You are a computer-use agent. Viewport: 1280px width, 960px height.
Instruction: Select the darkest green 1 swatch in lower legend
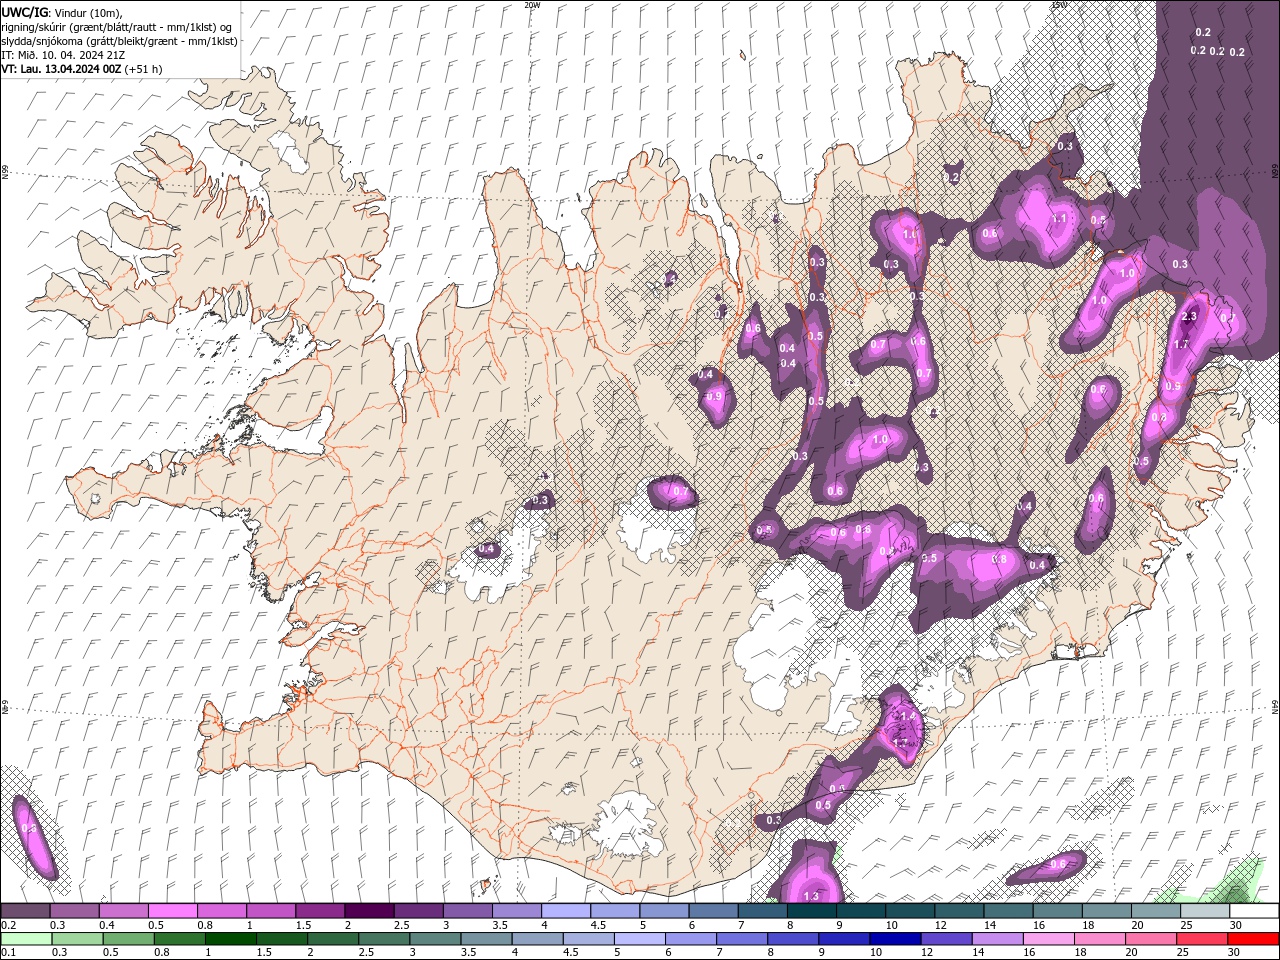(231, 939)
